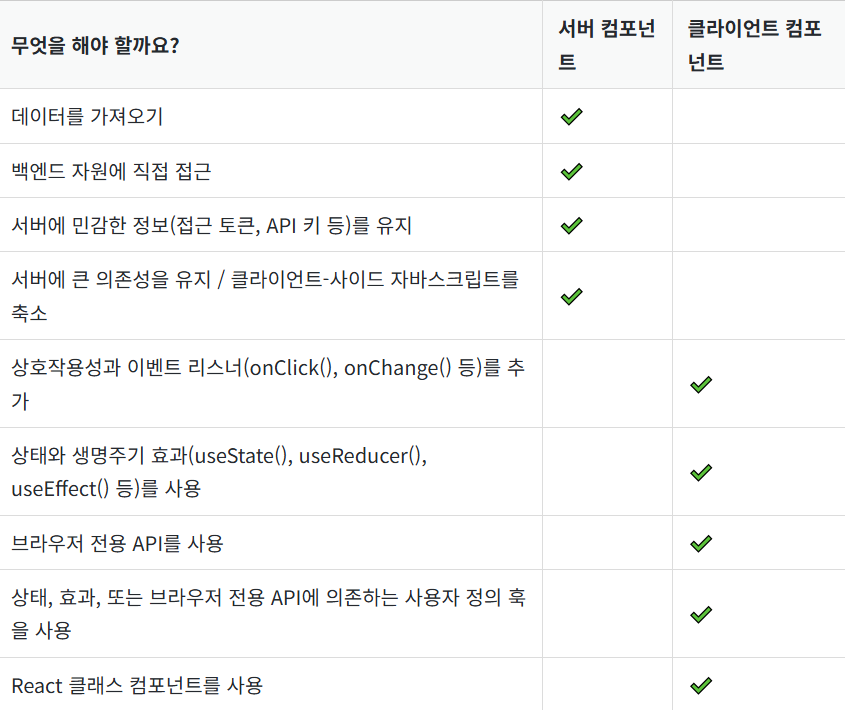This screenshot has height=710, width=845.
Task: Click the checkmark for 백엔드 자원에 직접 접근
Action: click(x=571, y=171)
